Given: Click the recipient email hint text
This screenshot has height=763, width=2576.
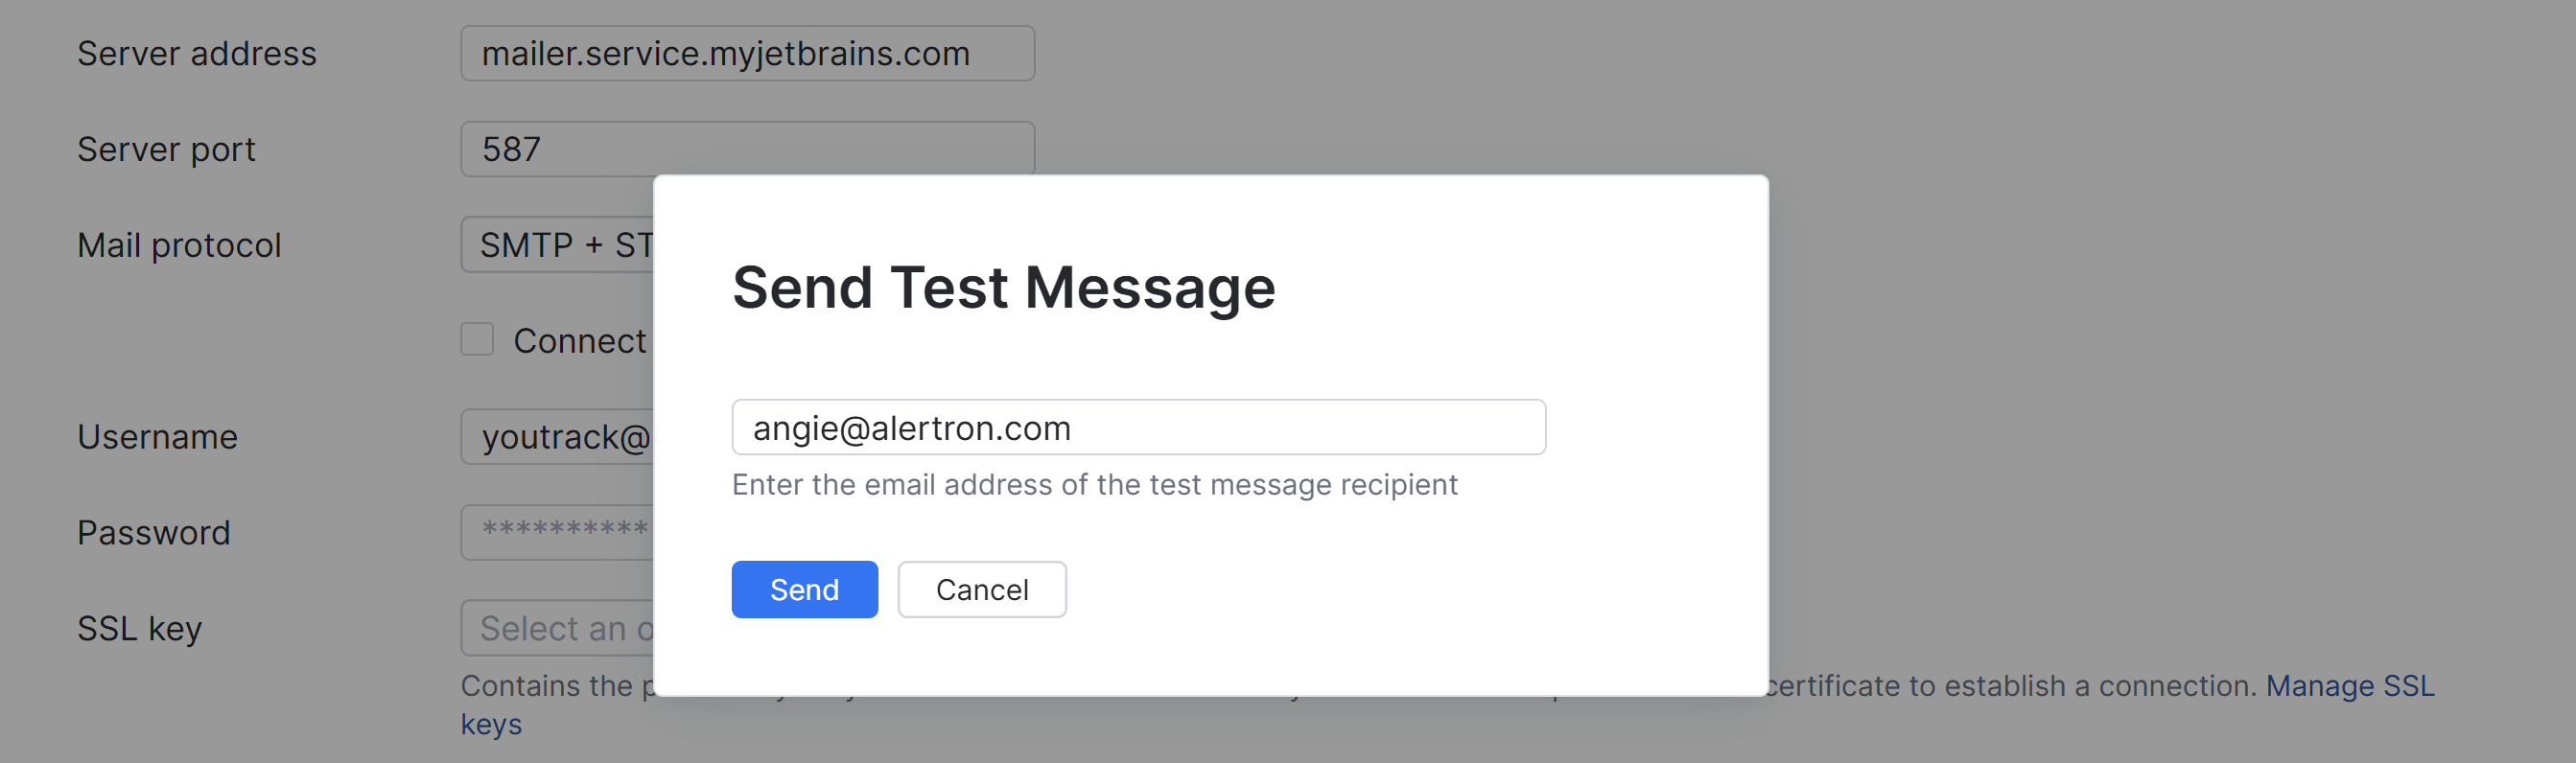Looking at the screenshot, I should 1094,485.
